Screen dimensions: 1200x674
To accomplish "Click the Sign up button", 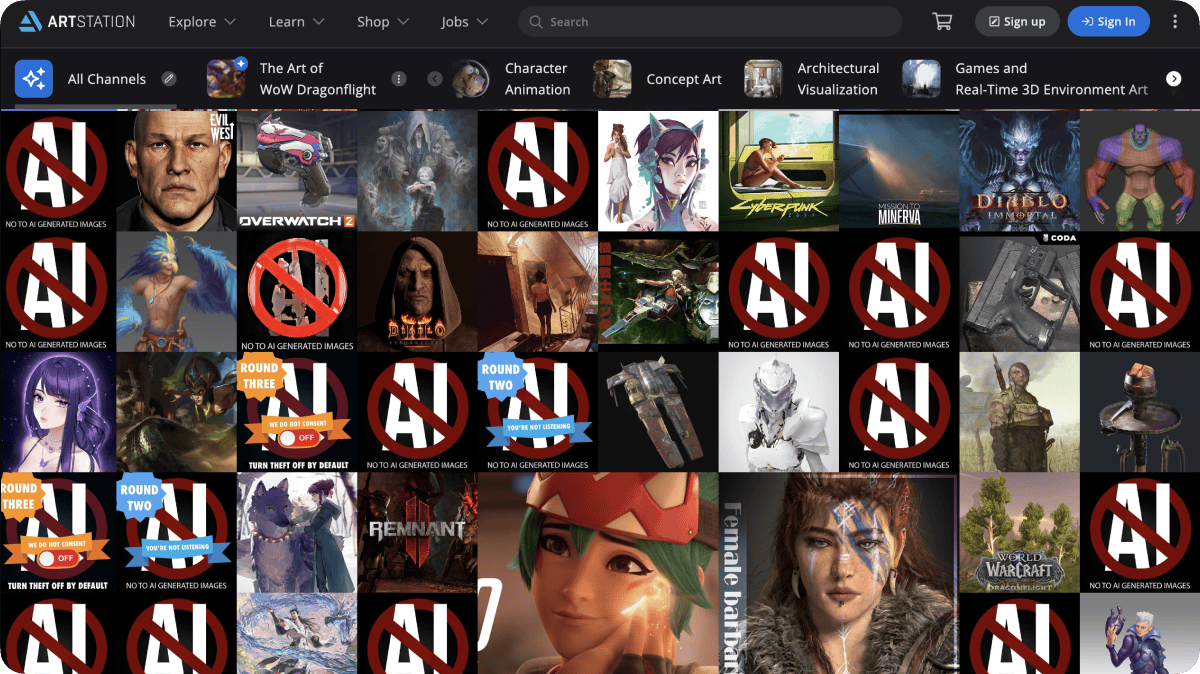I will (x=1017, y=21).
